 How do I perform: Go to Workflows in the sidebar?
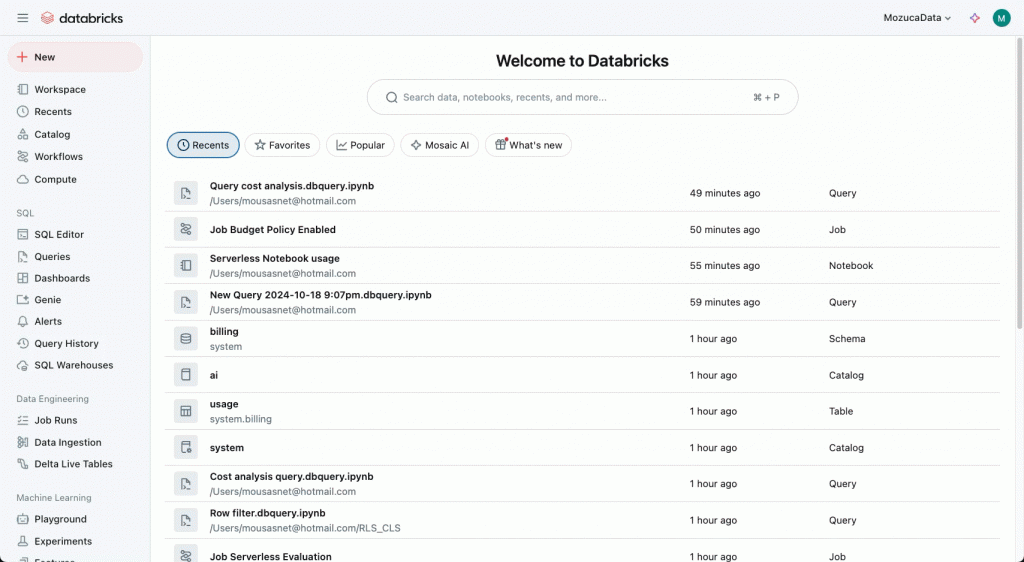click(58, 157)
